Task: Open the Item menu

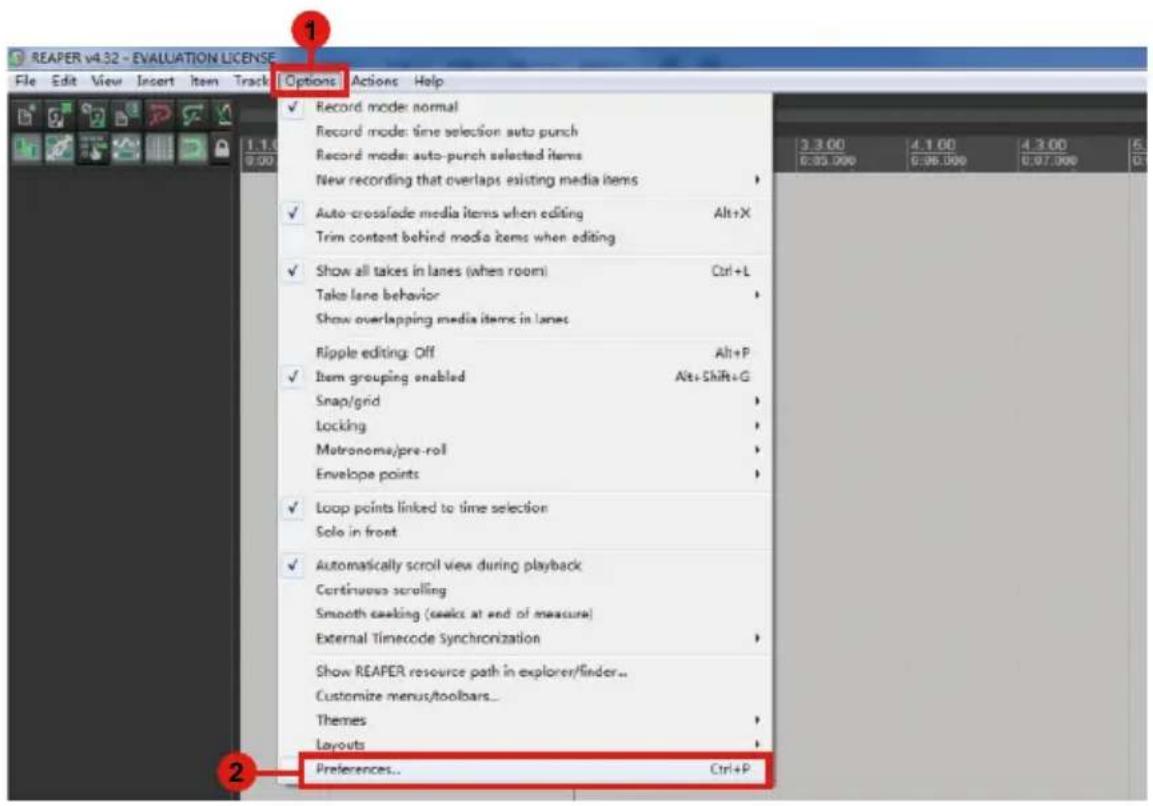Action: (204, 81)
